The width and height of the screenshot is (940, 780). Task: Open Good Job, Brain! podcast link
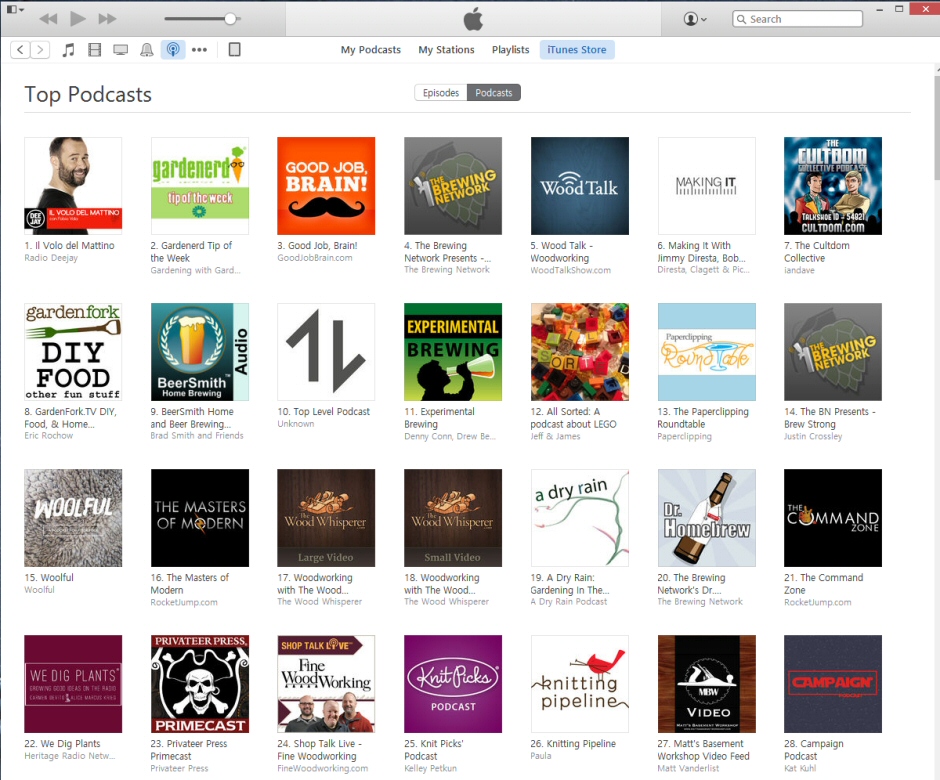point(322,246)
